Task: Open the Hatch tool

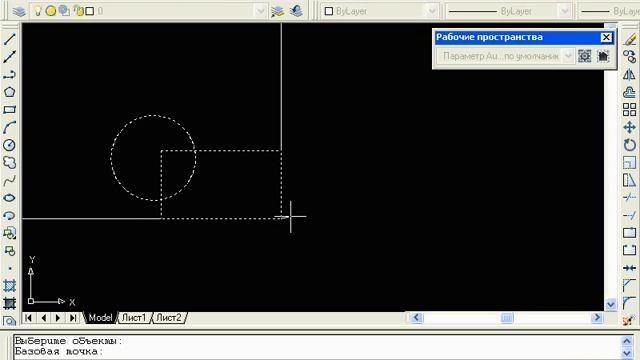Action: [9, 285]
